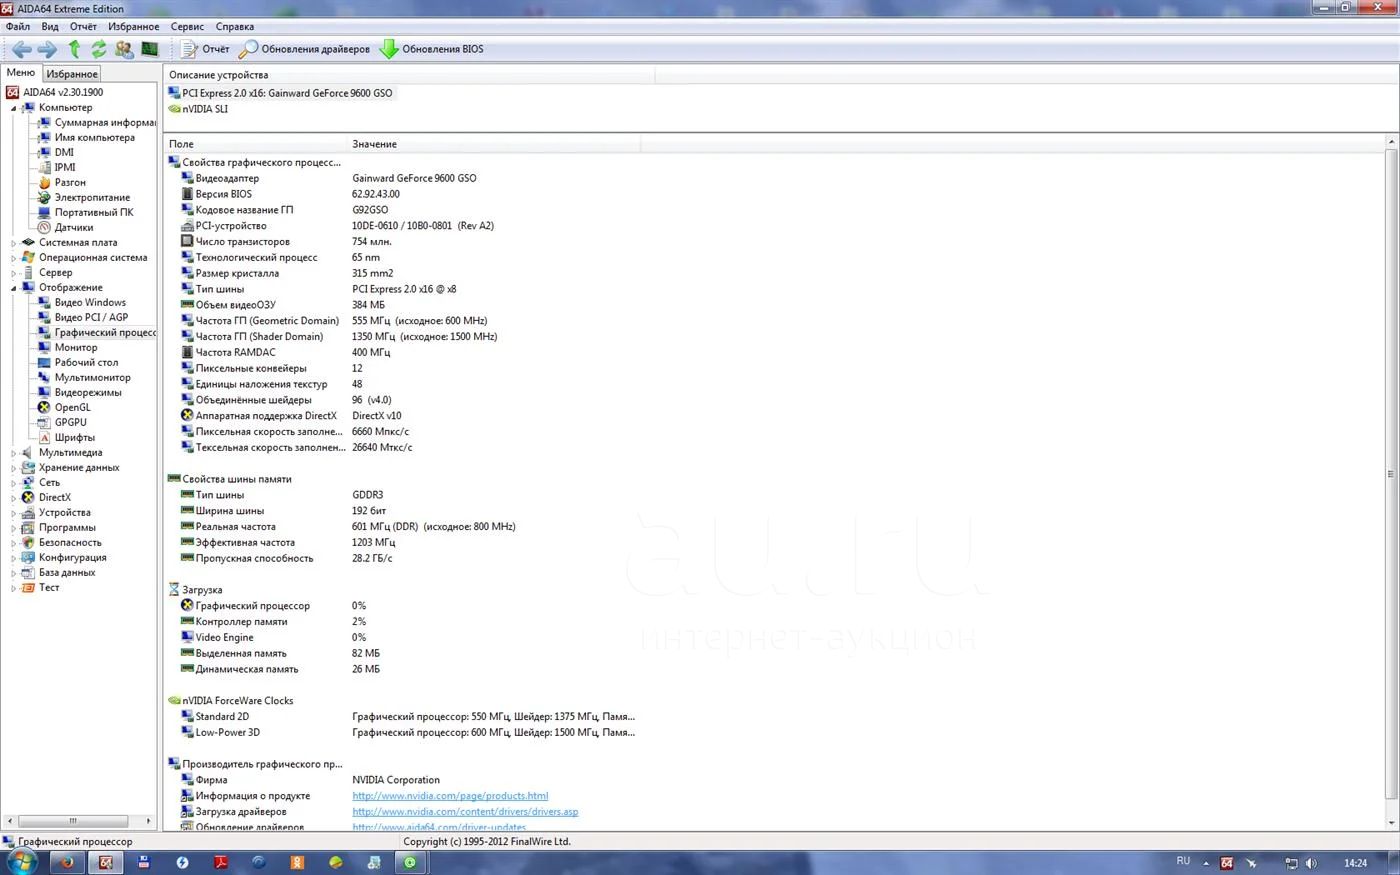Refresh the page with green arrows icon

tap(99, 49)
